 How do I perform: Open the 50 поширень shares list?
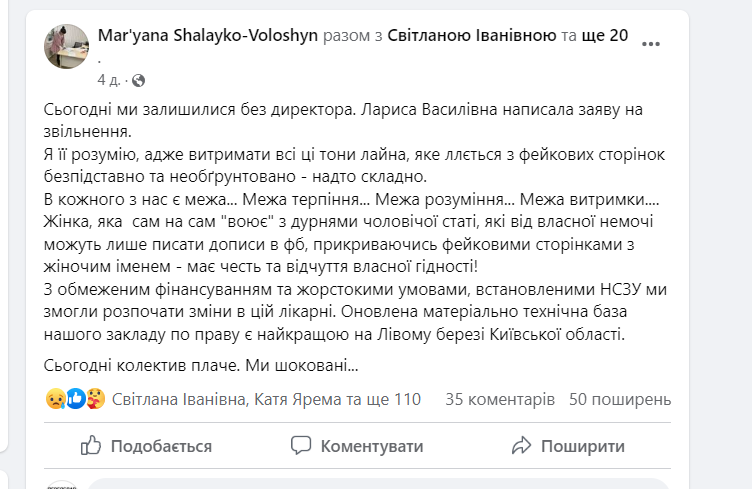click(x=620, y=399)
